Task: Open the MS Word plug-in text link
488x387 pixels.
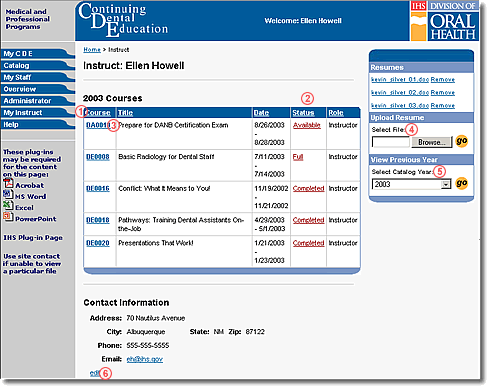Action: coord(31,197)
